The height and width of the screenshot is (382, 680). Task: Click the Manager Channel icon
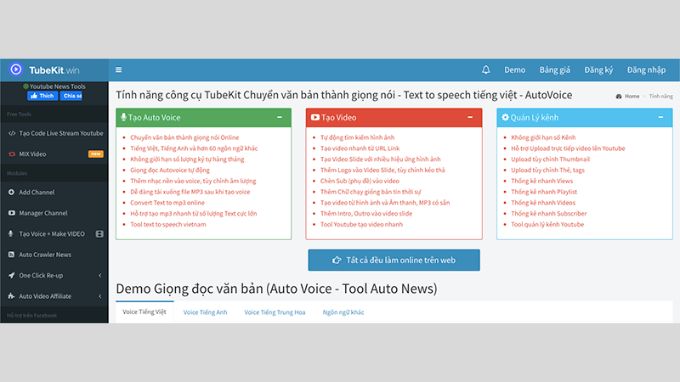coord(11,213)
